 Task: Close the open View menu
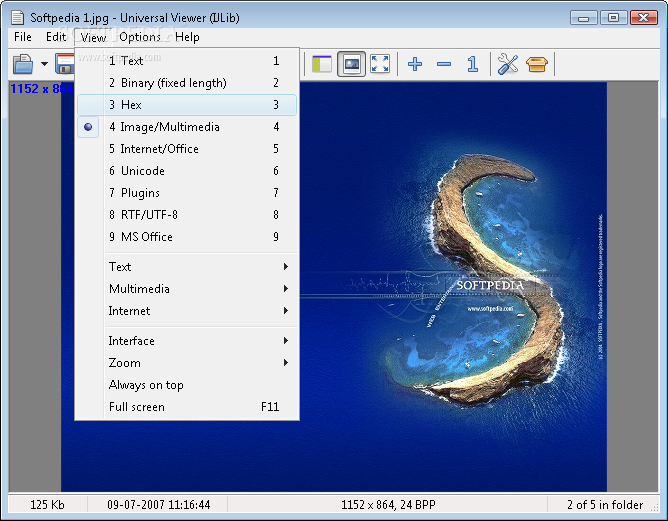93,37
